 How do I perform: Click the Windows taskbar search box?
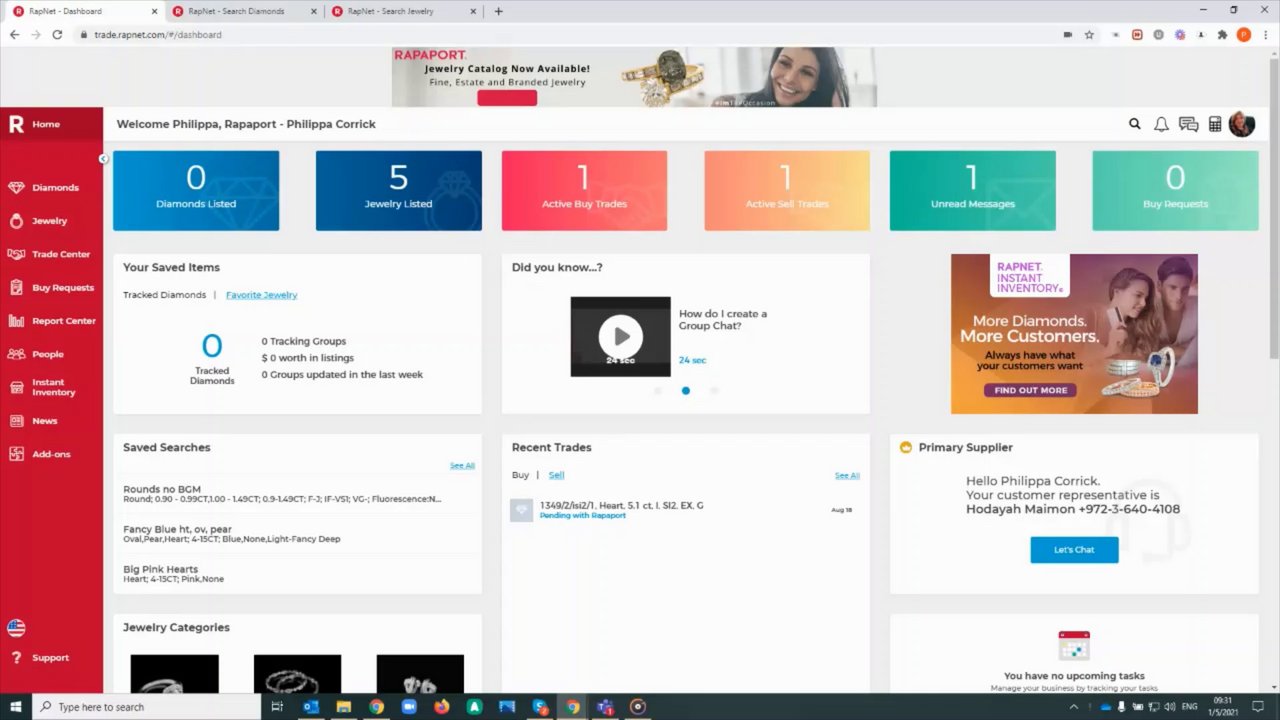[146, 707]
